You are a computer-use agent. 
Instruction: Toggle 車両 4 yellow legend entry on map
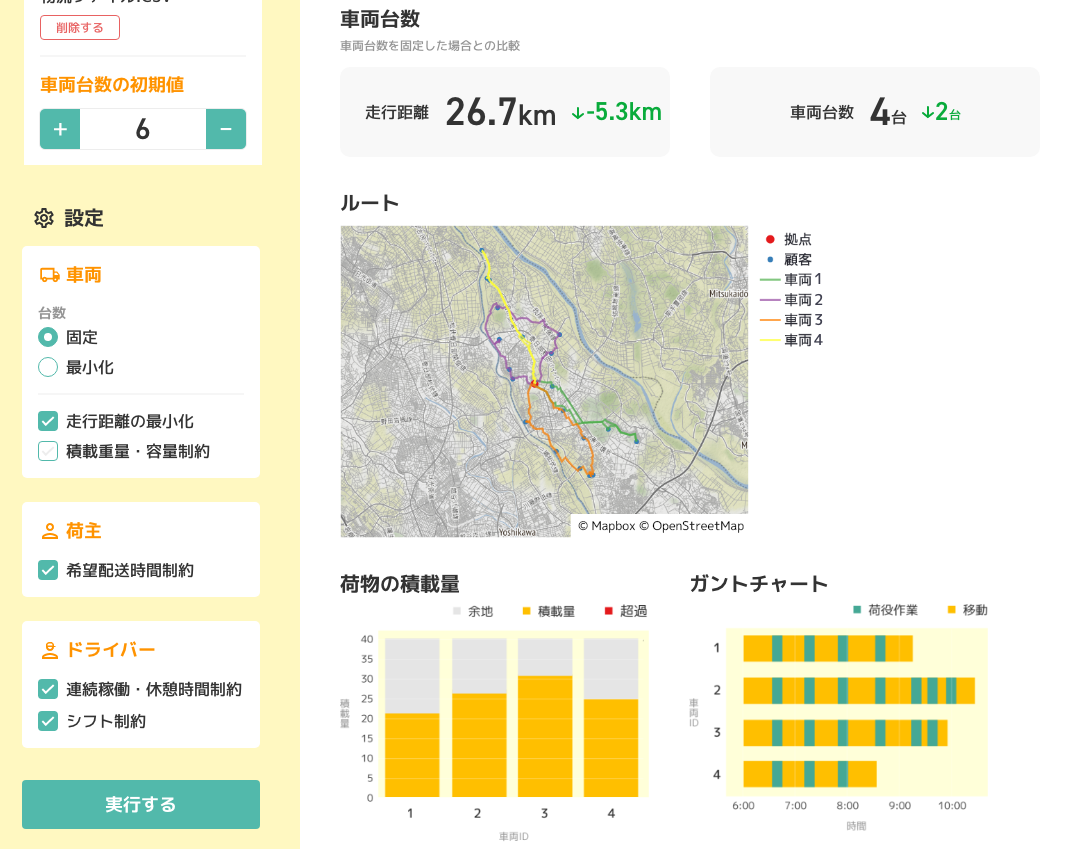(791, 340)
